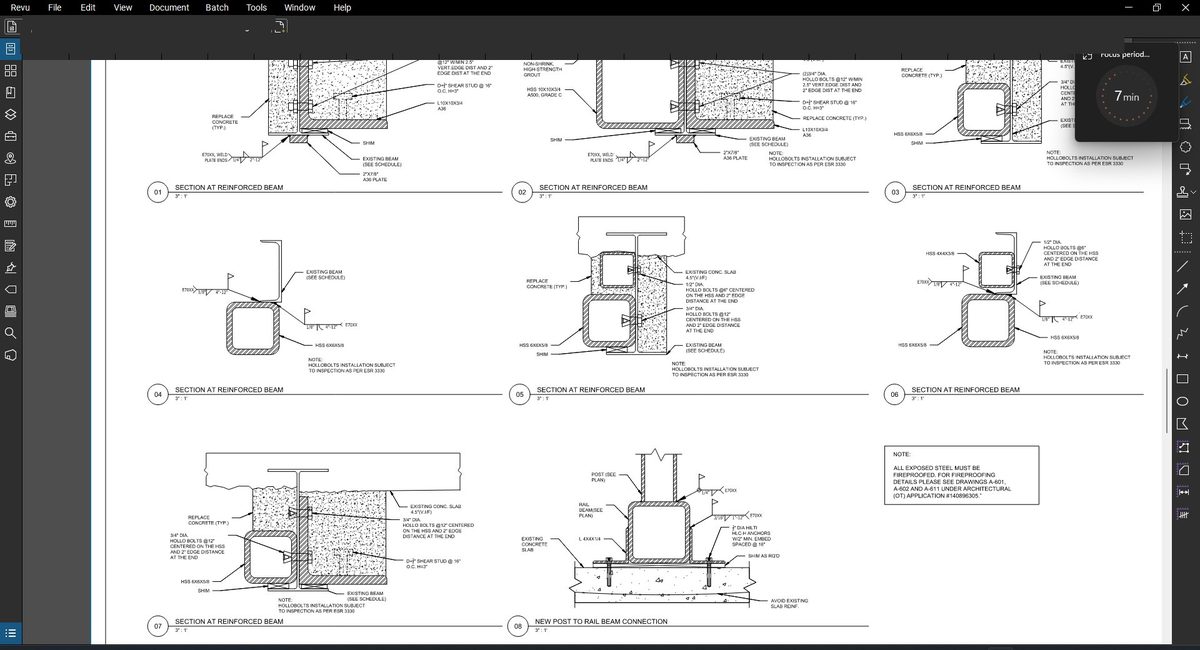Select the Snapshot tool with dashed rectangle

[1188, 237]
